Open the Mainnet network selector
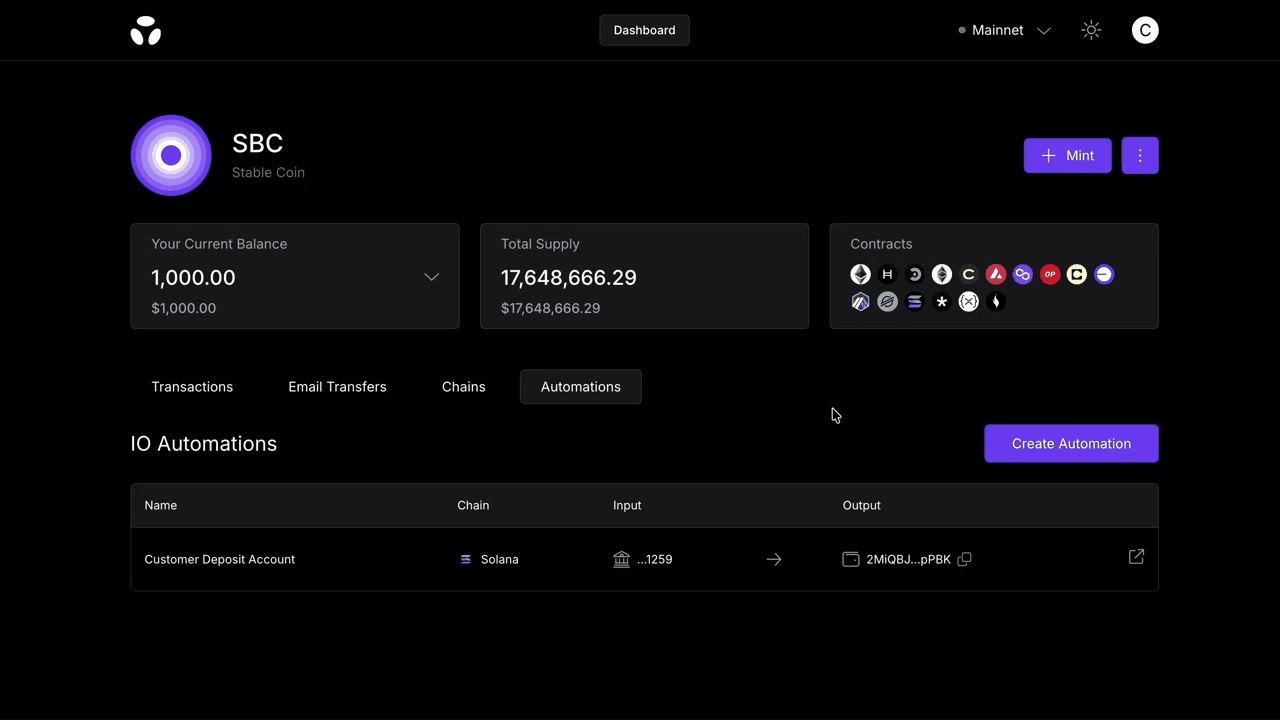1280x720 pixels. [1005, 30]
